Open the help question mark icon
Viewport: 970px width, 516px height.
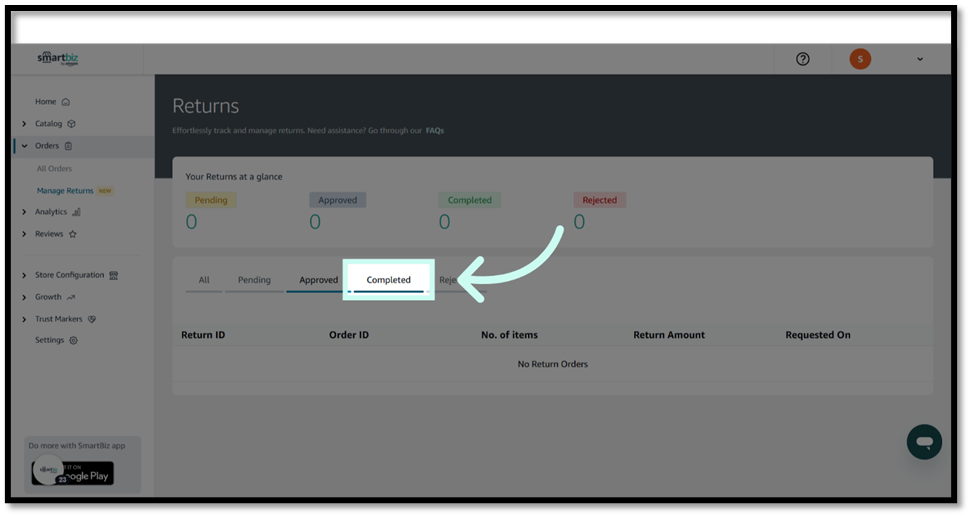(x=802, y=59)
